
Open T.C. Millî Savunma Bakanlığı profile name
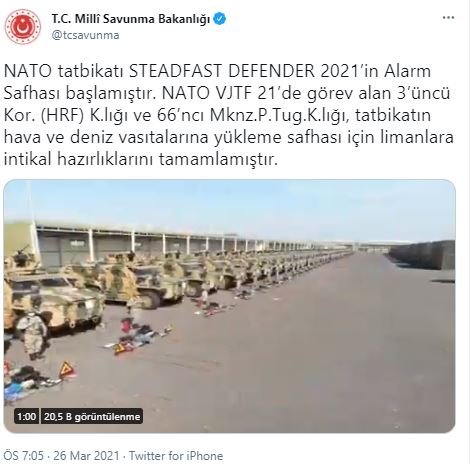click(131, 19)
